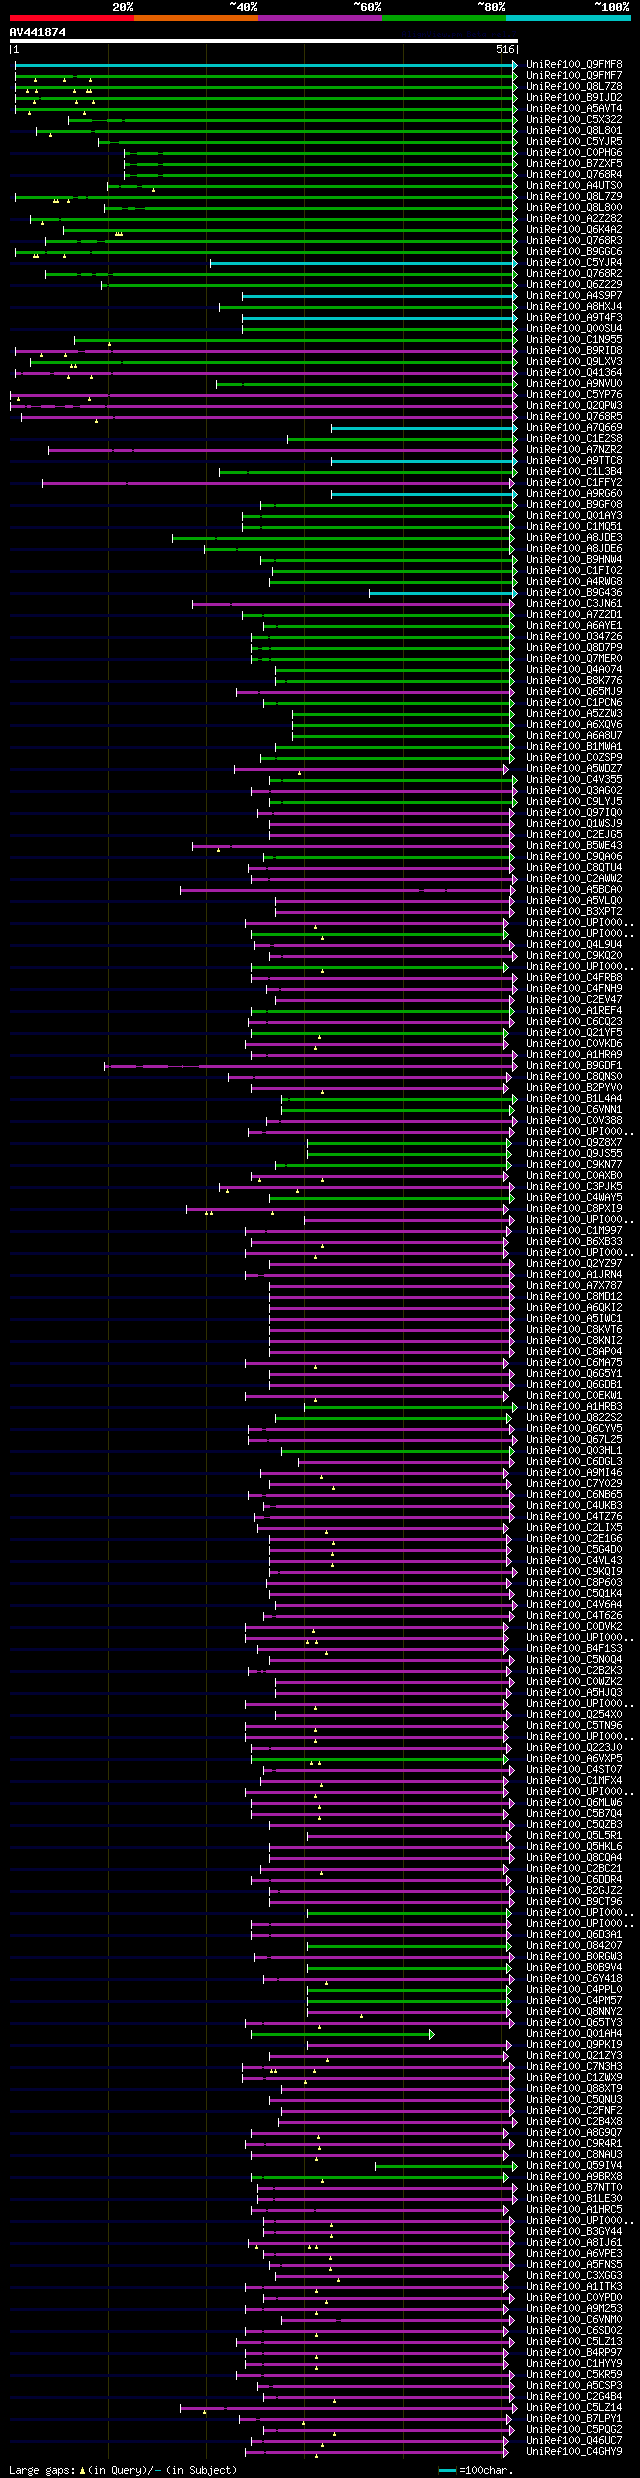
Task: Click the cyan alignment bar for UniRef100_C5YJR4
Action: tap(361, 263)
